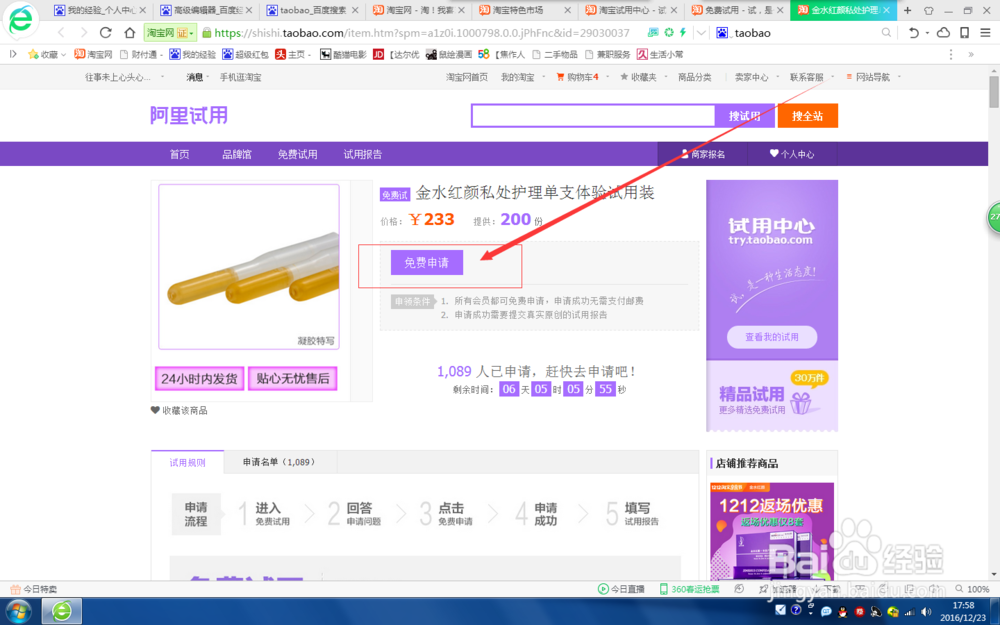The height and width of the screenshot is (625, 1000).
Task: Select the 申请名单（1,089）tab
Action: click(280, 462)
